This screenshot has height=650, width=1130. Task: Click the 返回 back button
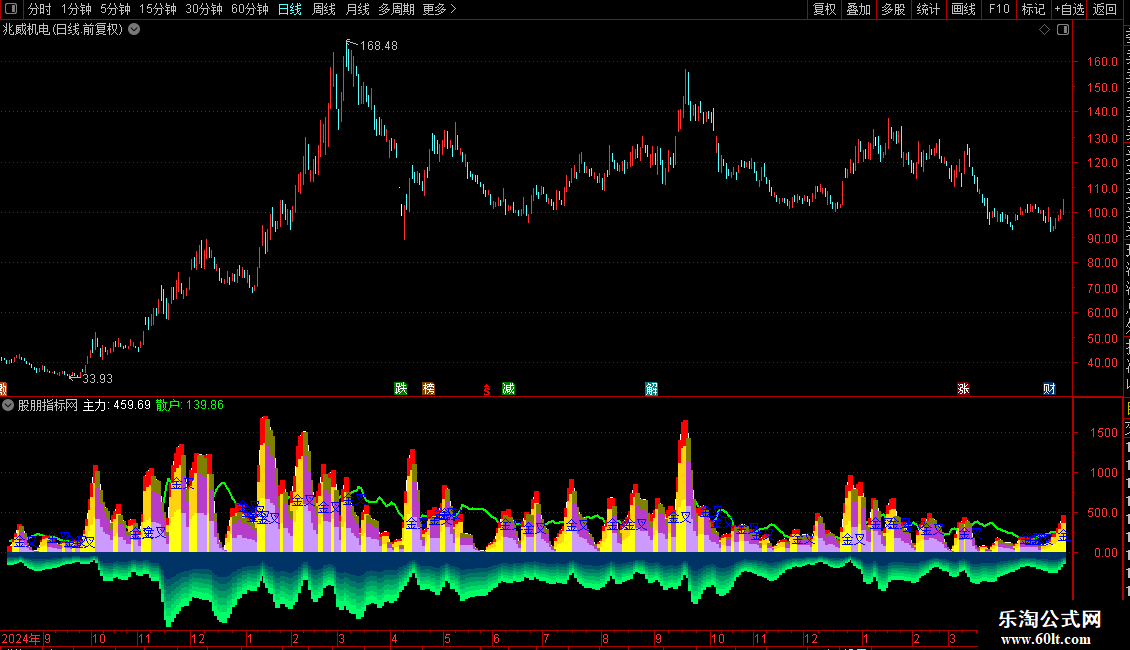1105,9
